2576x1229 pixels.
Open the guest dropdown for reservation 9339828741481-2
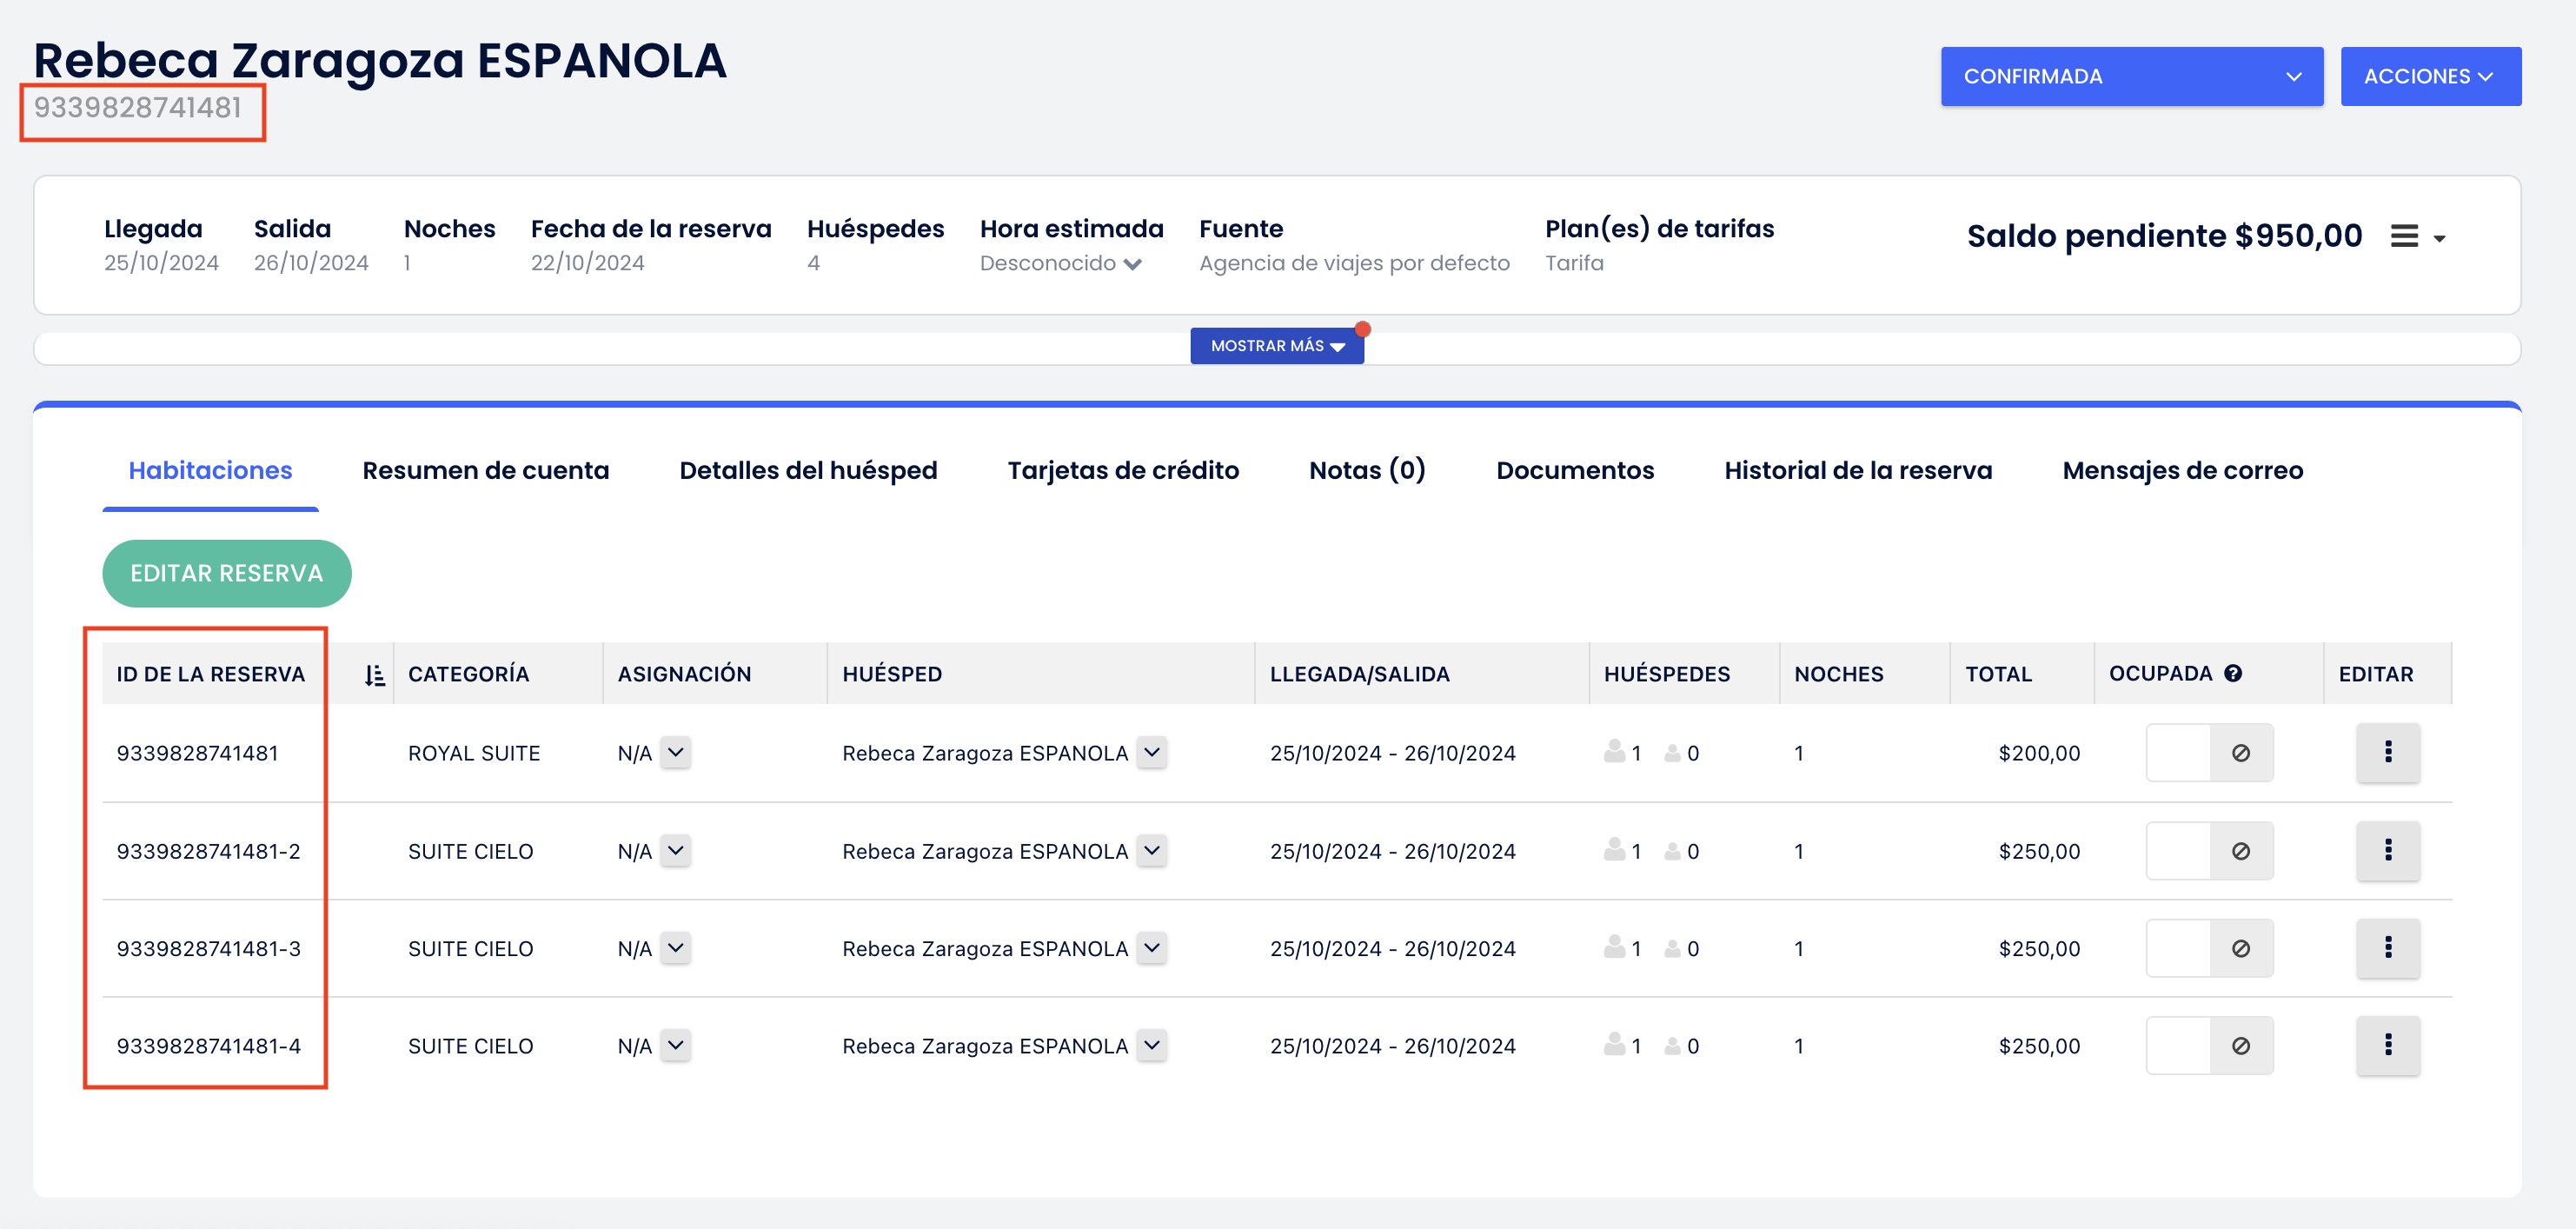[1152, 850]
